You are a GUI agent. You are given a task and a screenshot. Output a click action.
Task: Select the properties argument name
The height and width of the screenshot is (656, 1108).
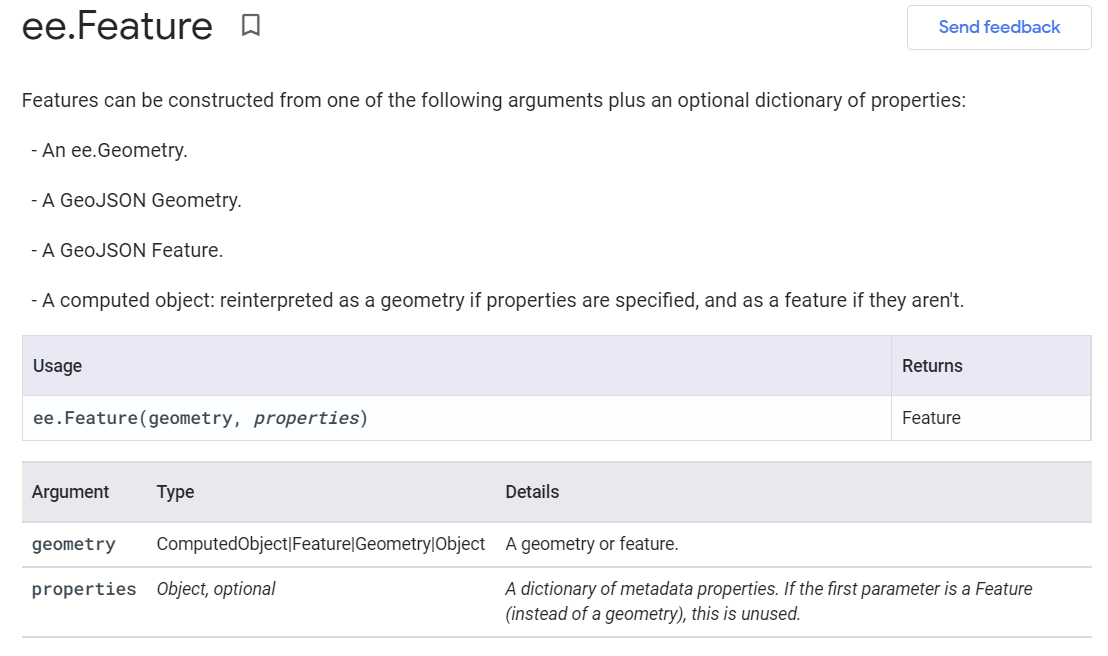click(x=84, y=589)
